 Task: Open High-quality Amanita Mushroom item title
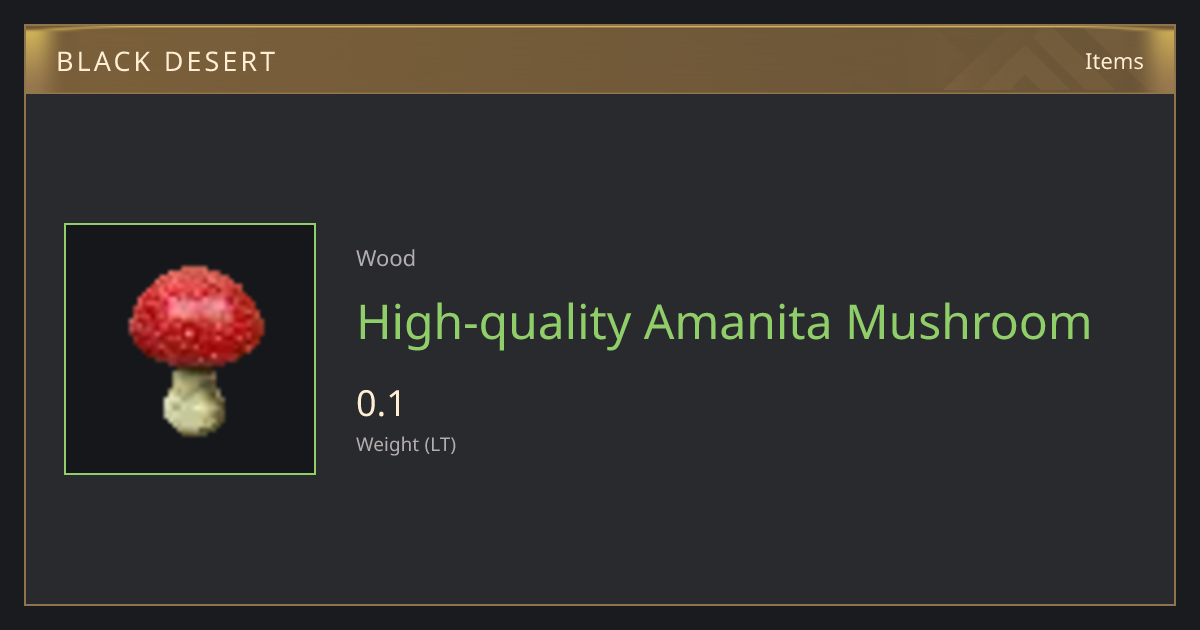[724, 322]
